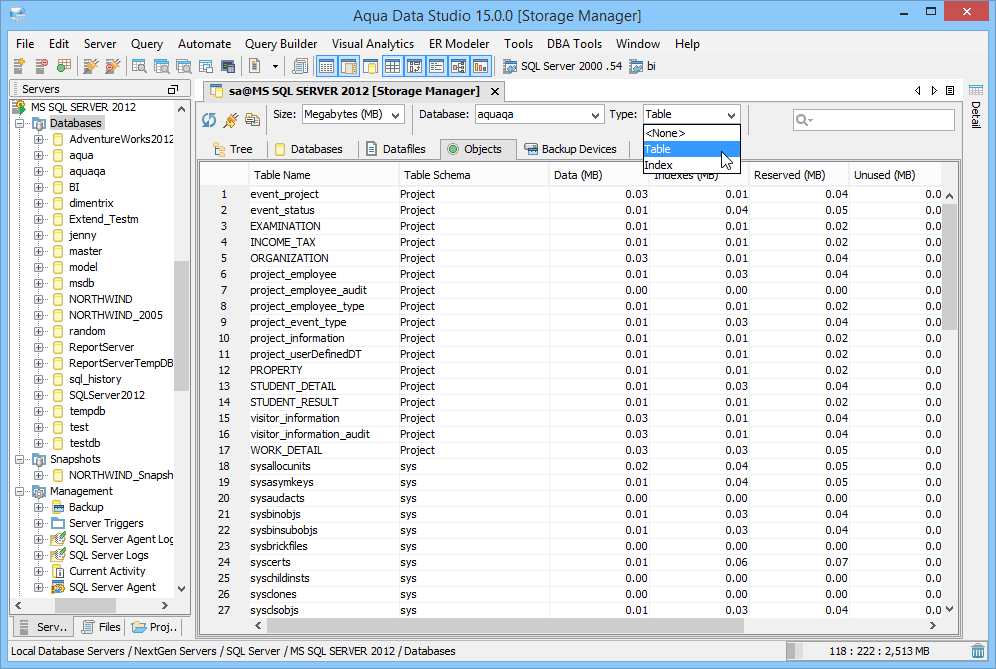Screen dimensions: 996x669
Task: Click the refresh icon in Storage Manager
Action: [209, 119]
